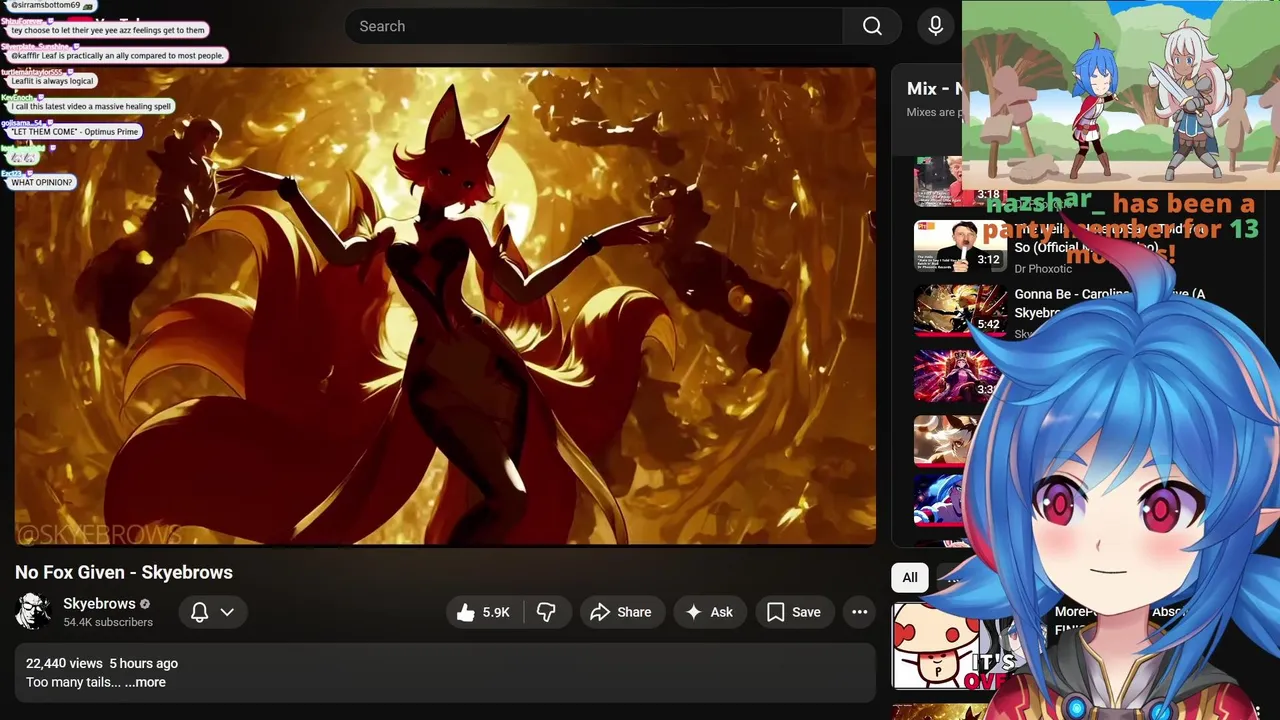The image size is (1280, 720).
Task: Click the 22,440 views text
Action: coord(64,663)
